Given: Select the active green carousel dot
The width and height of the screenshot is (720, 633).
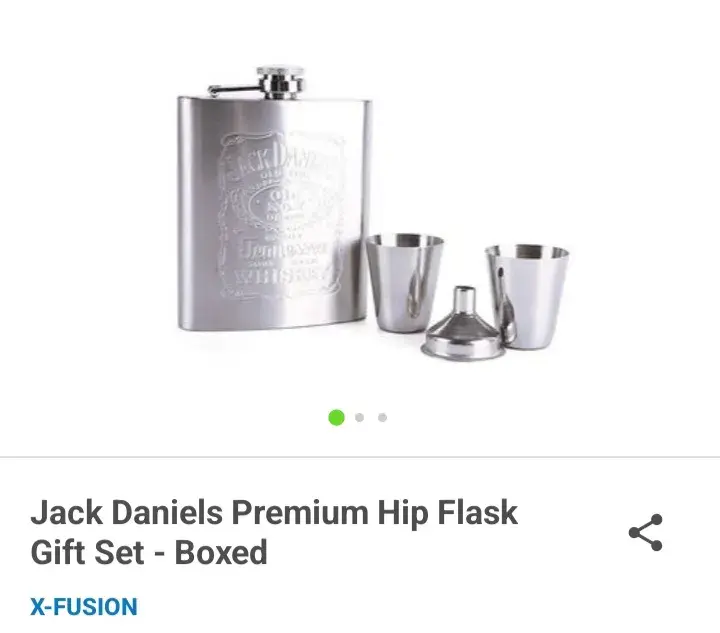Looking at the screenshot, I should (x=336, y=417).
